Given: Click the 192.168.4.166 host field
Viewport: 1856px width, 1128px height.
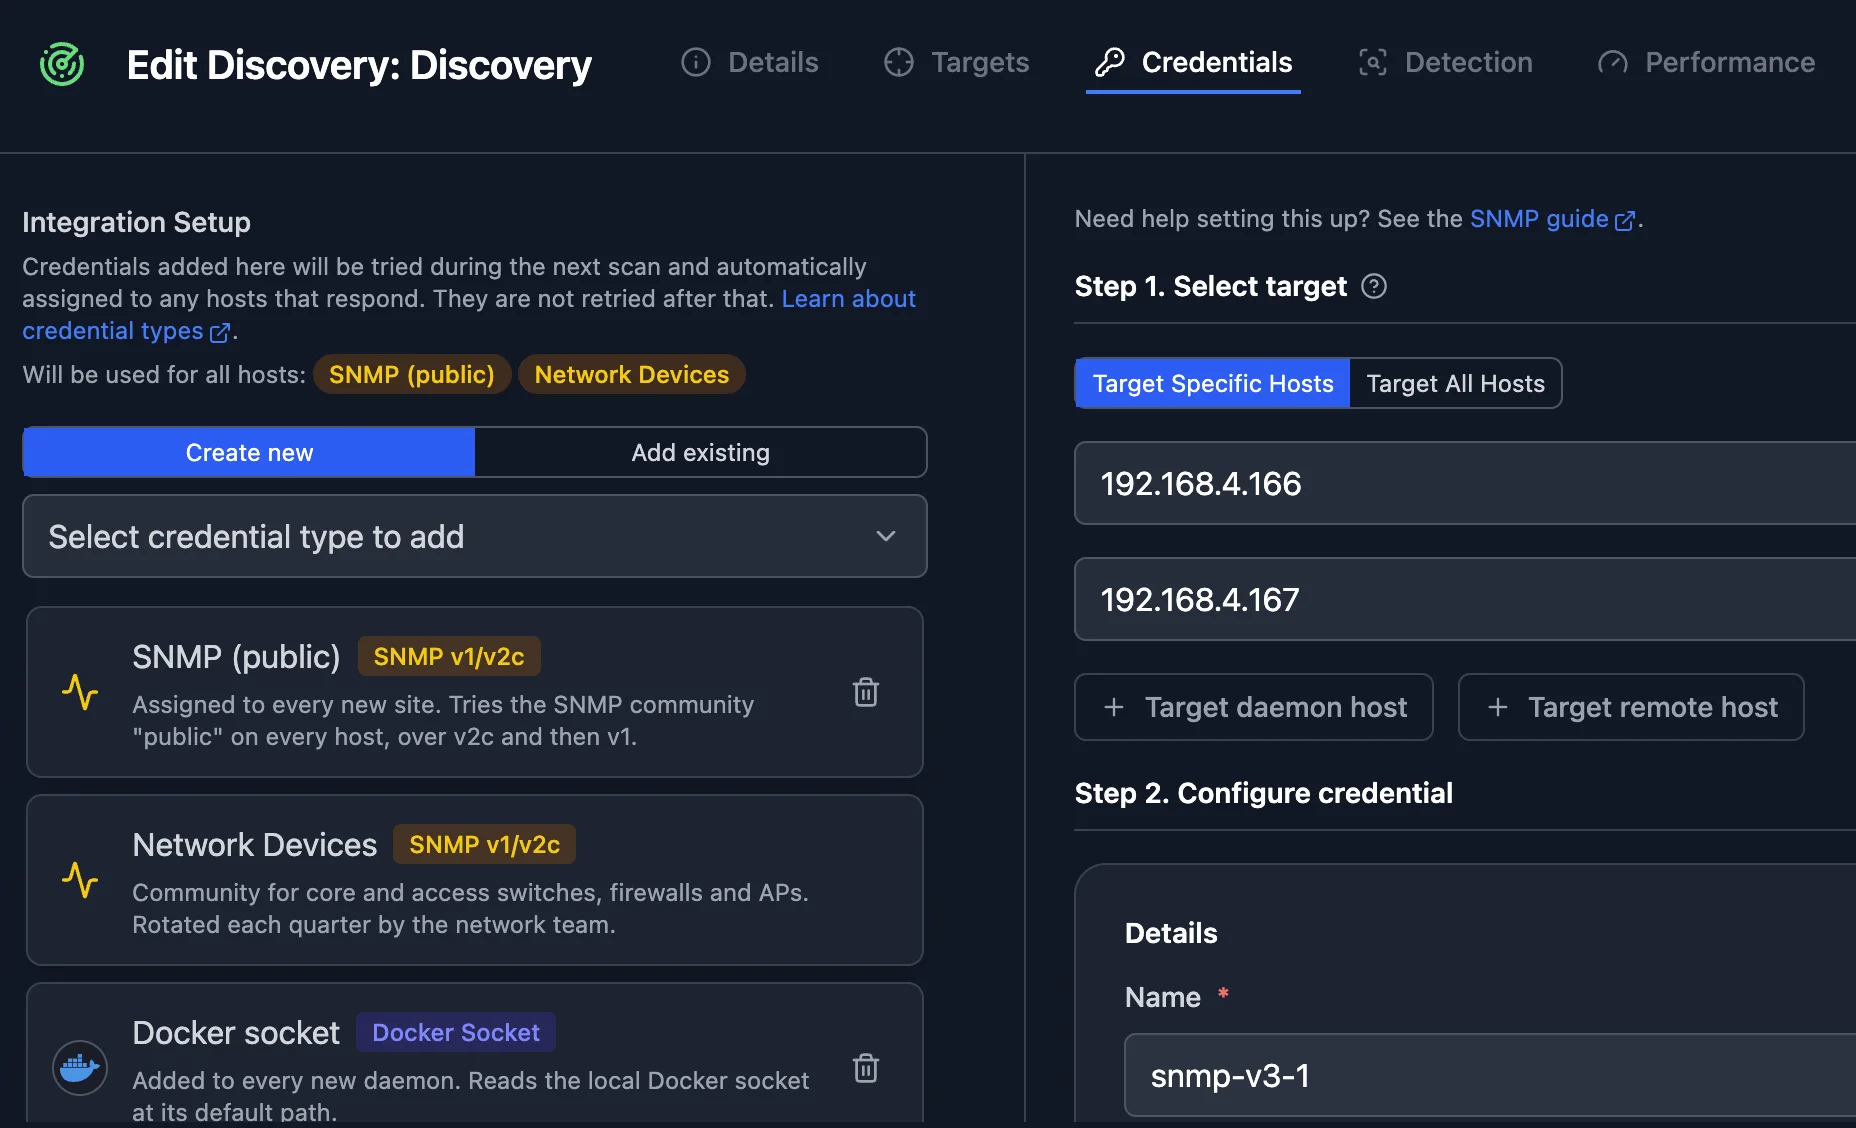Looking at the screenshot, I should [1465, 484].
